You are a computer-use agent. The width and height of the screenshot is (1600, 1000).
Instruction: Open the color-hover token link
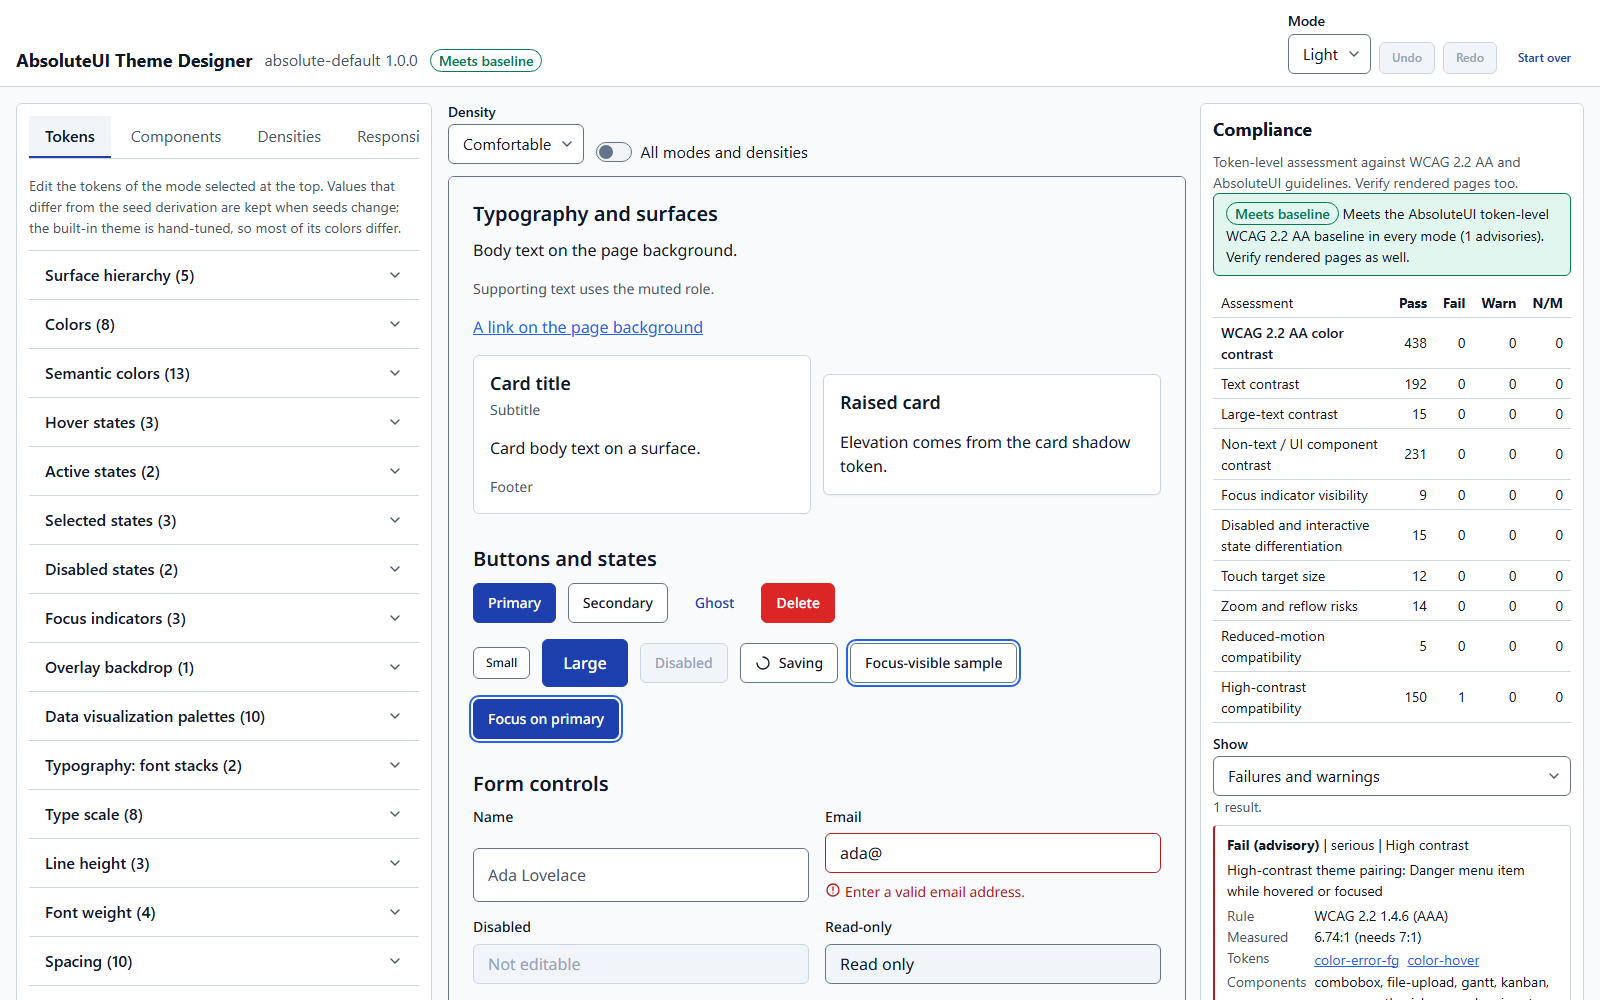click(1443, 960)
